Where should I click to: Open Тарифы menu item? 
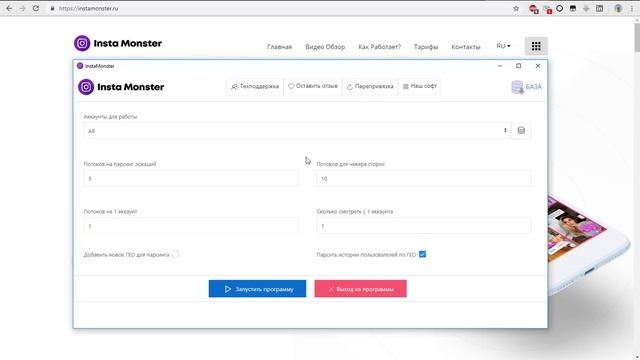426,47
